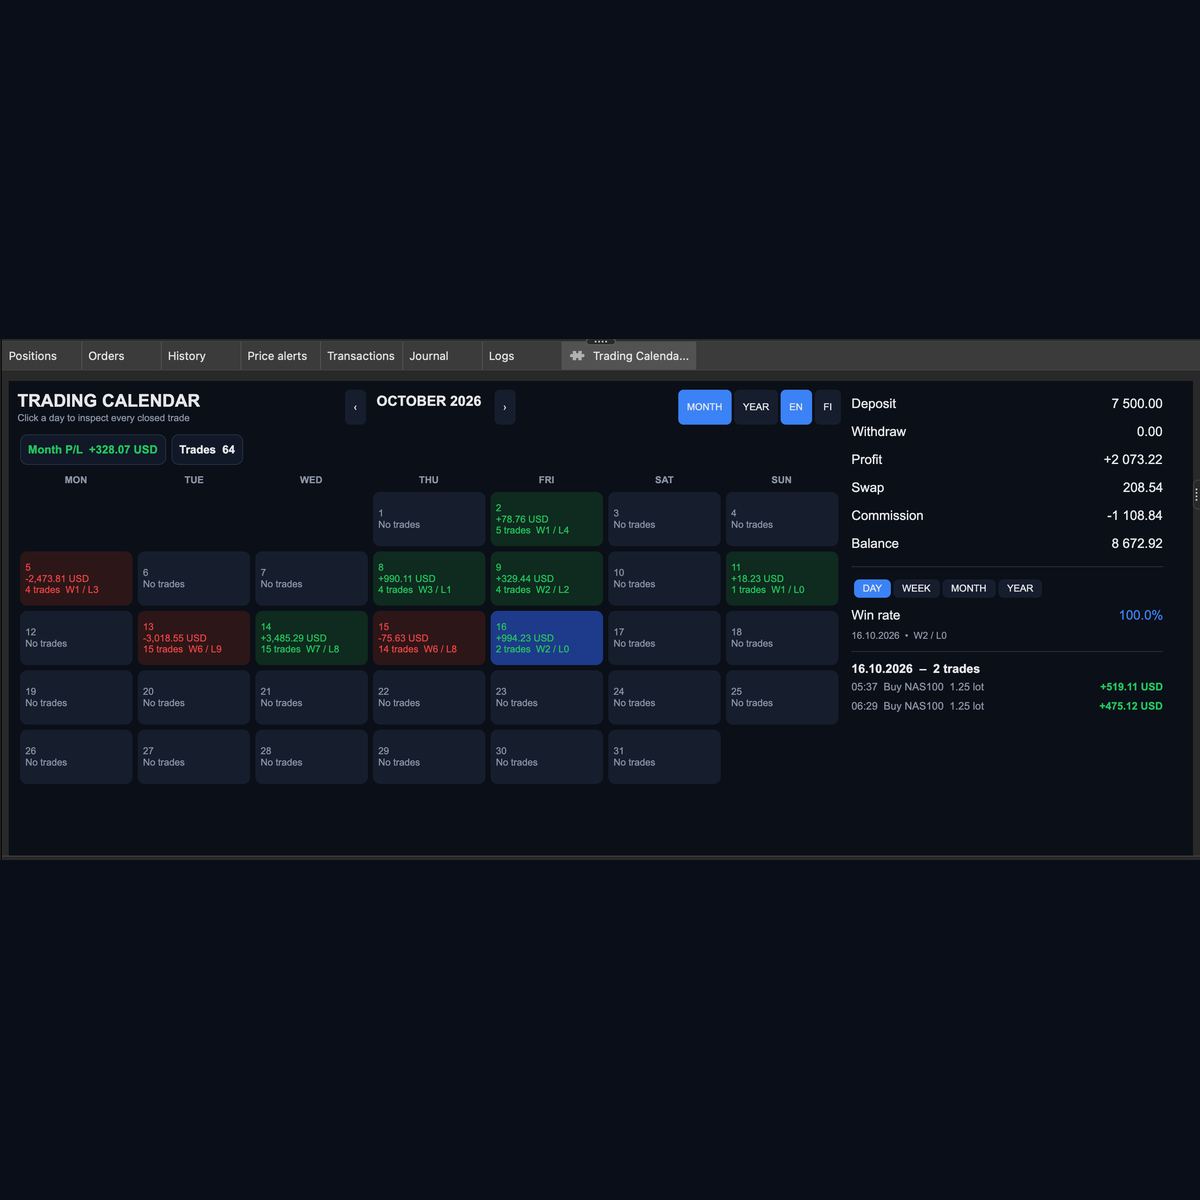Viewport: 1200px width, 1200px height.
Task: Set language to FI
Action: coord(828,407)
